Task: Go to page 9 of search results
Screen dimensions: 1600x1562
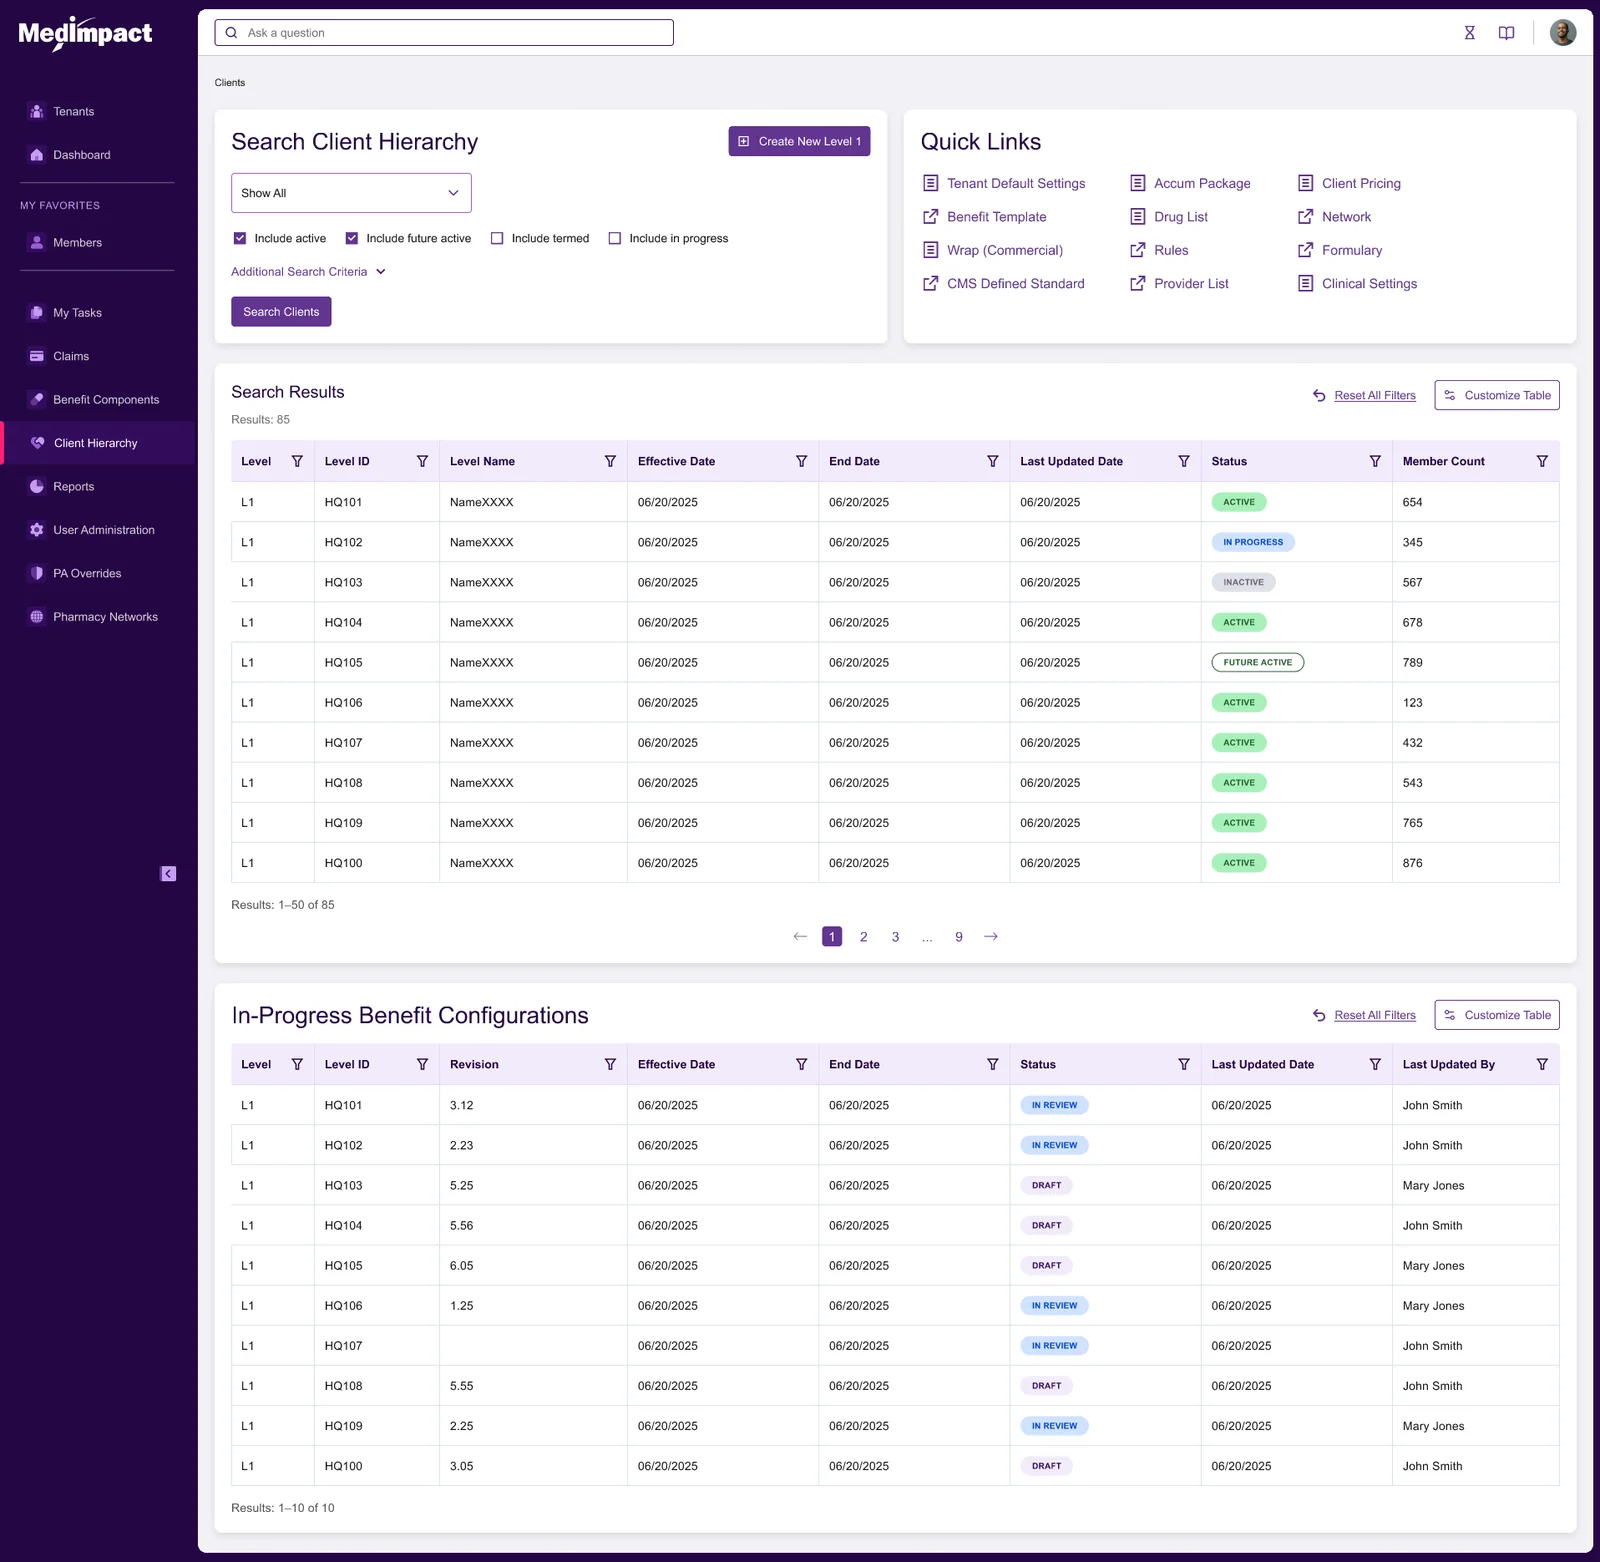Action: [x=959, y=937]
